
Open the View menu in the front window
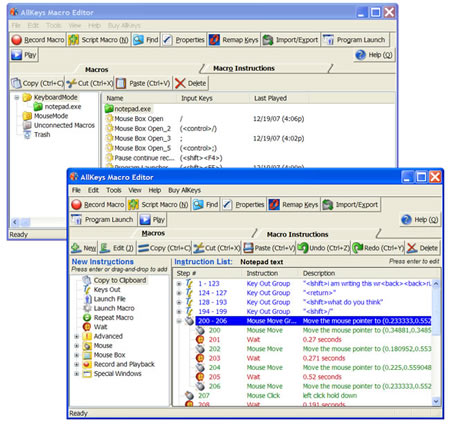pyautogui.click(x=135, y=190)
